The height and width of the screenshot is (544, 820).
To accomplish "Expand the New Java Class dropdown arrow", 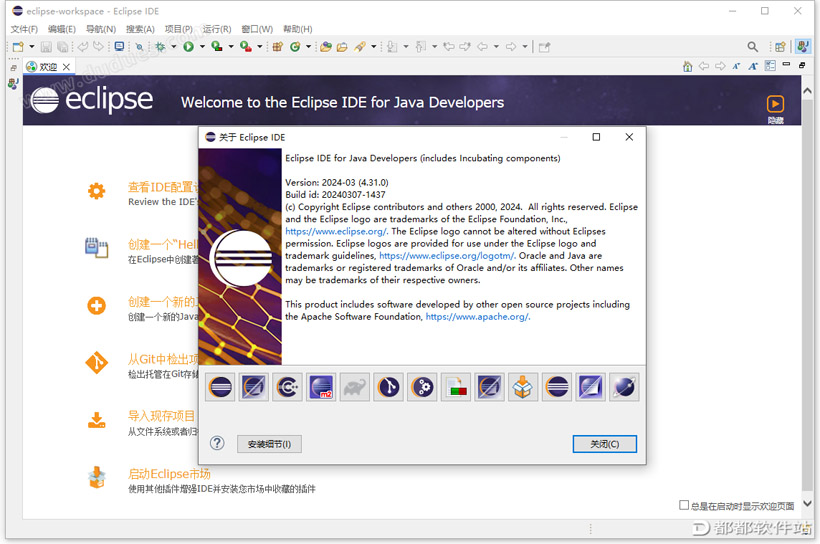I will [309, 47].
